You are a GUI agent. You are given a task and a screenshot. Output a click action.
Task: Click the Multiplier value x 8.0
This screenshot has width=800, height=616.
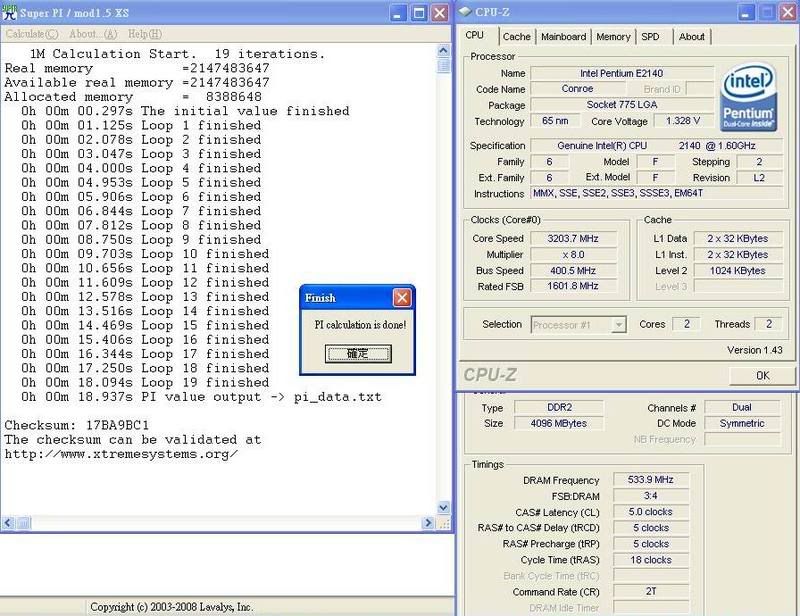click(572, 255)
